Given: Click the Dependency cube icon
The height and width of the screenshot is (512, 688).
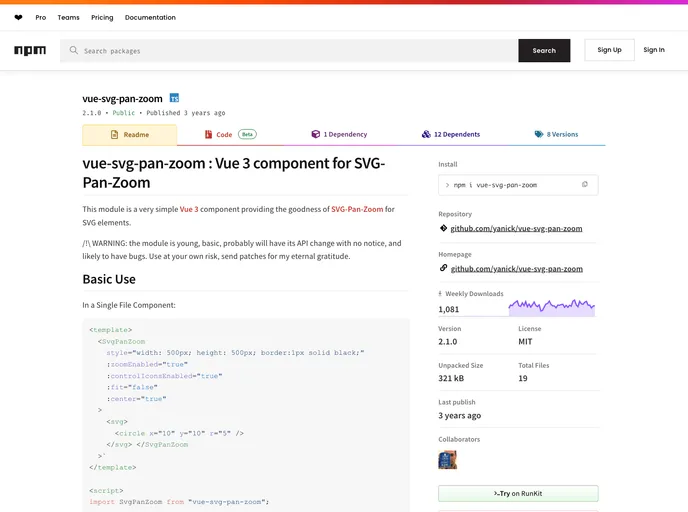Looking at the screenshot, I should tap(315, 134).
